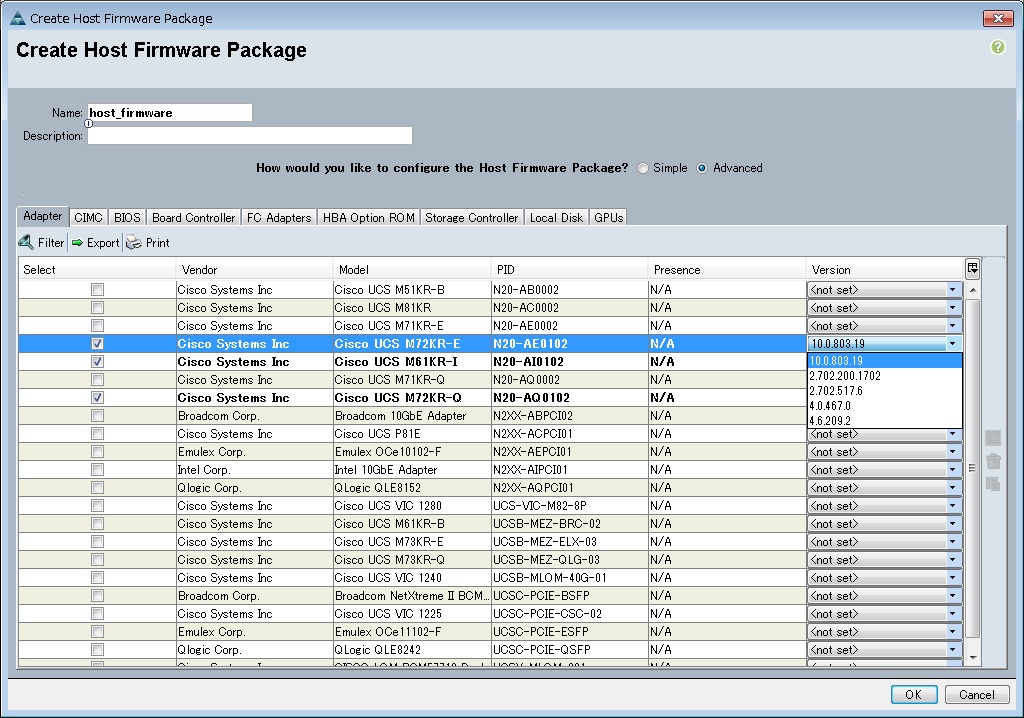Screen dimensions: 1024x718
Task: Open version dropdown for QLogic QLE8242
Action: click(x=952, y=649)
